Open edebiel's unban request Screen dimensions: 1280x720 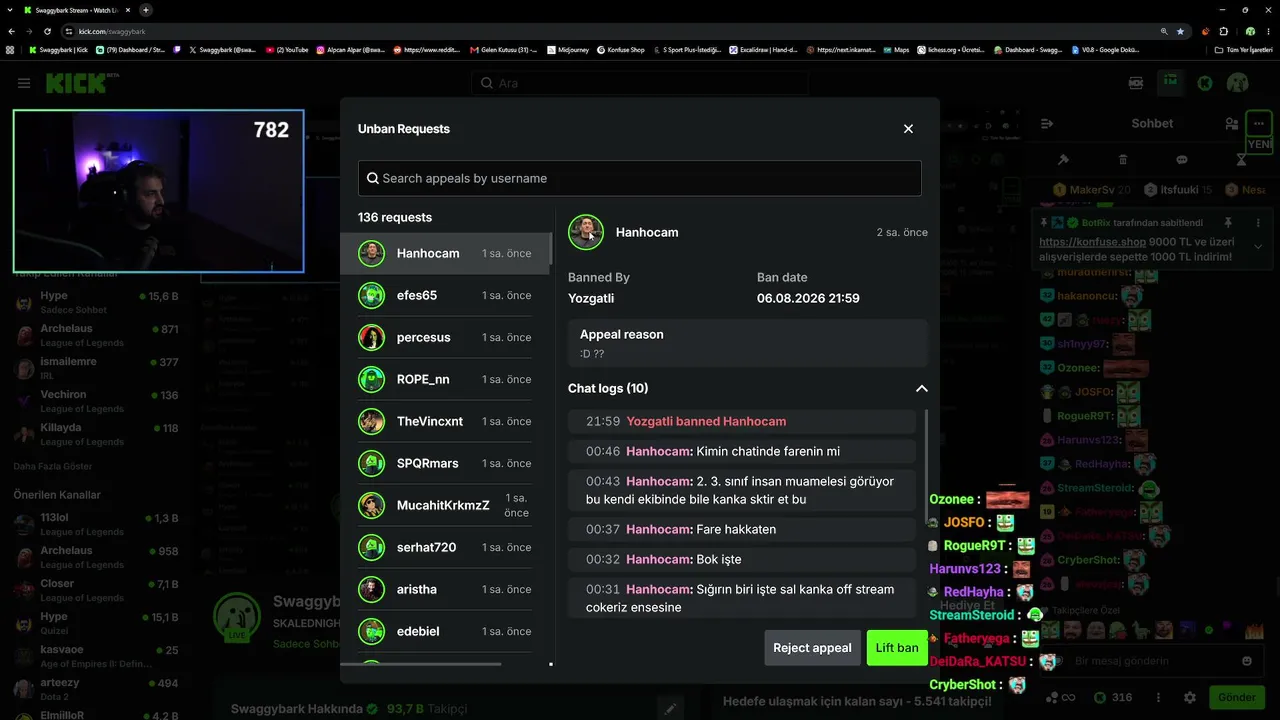[446, 632]
